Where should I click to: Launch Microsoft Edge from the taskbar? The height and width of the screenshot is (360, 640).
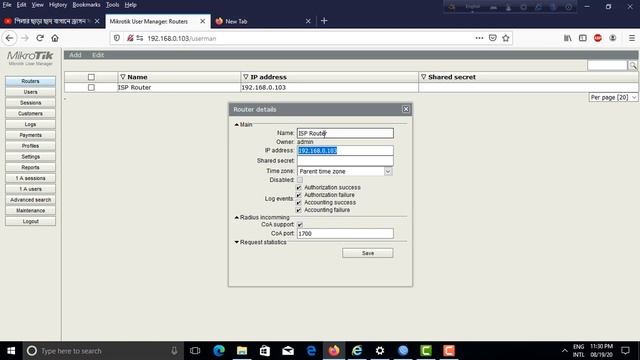(219, 351)
